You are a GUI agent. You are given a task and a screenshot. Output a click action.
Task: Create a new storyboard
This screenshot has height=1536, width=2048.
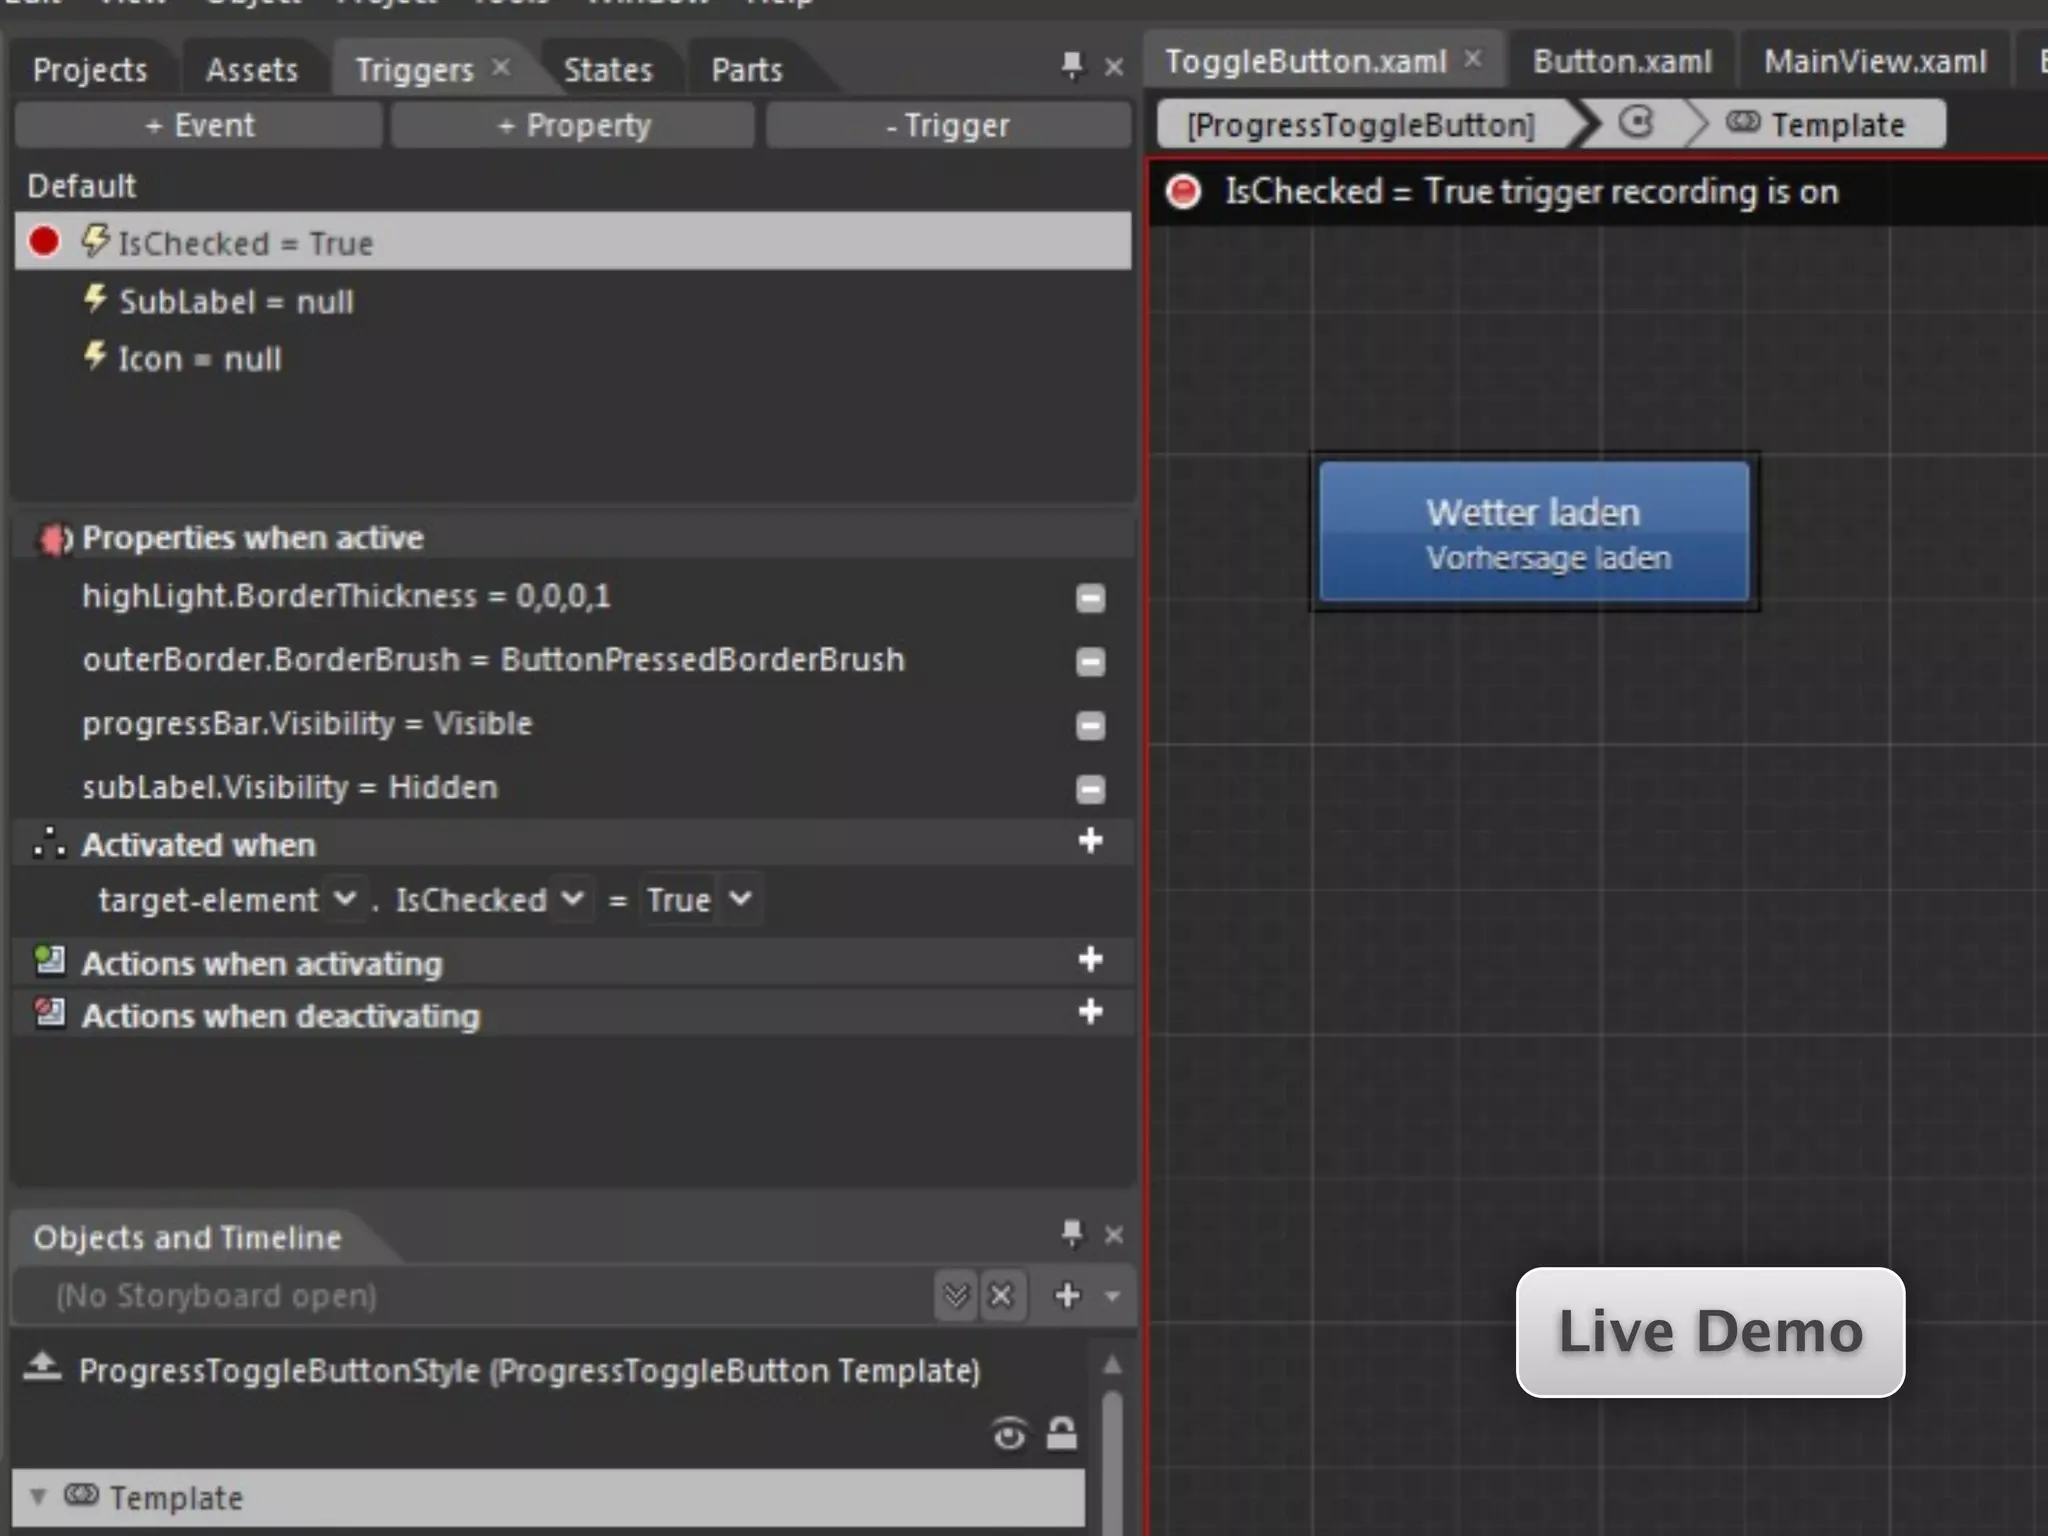pyautogui.click(x=1068, y=1296)
